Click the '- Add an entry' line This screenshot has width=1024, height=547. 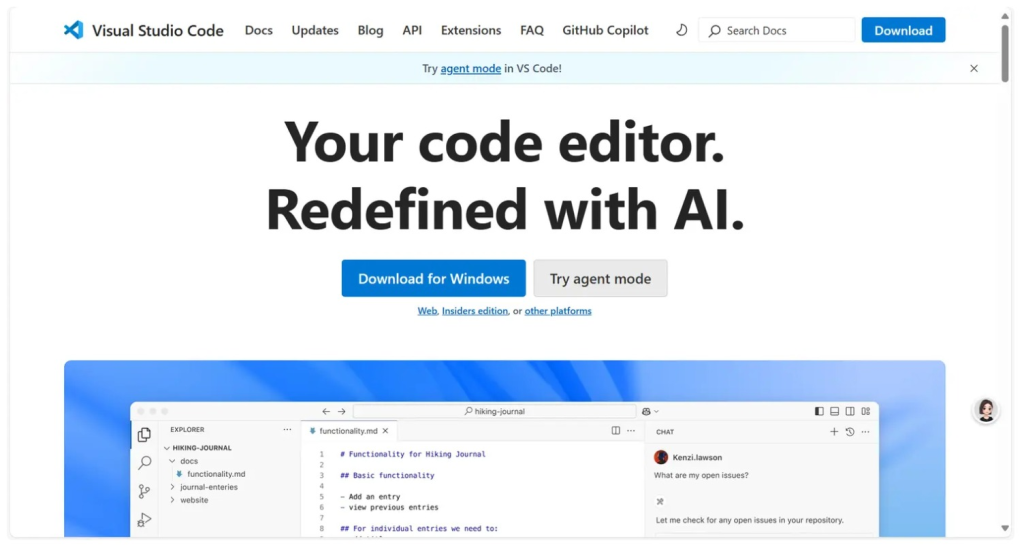point(370,497)
